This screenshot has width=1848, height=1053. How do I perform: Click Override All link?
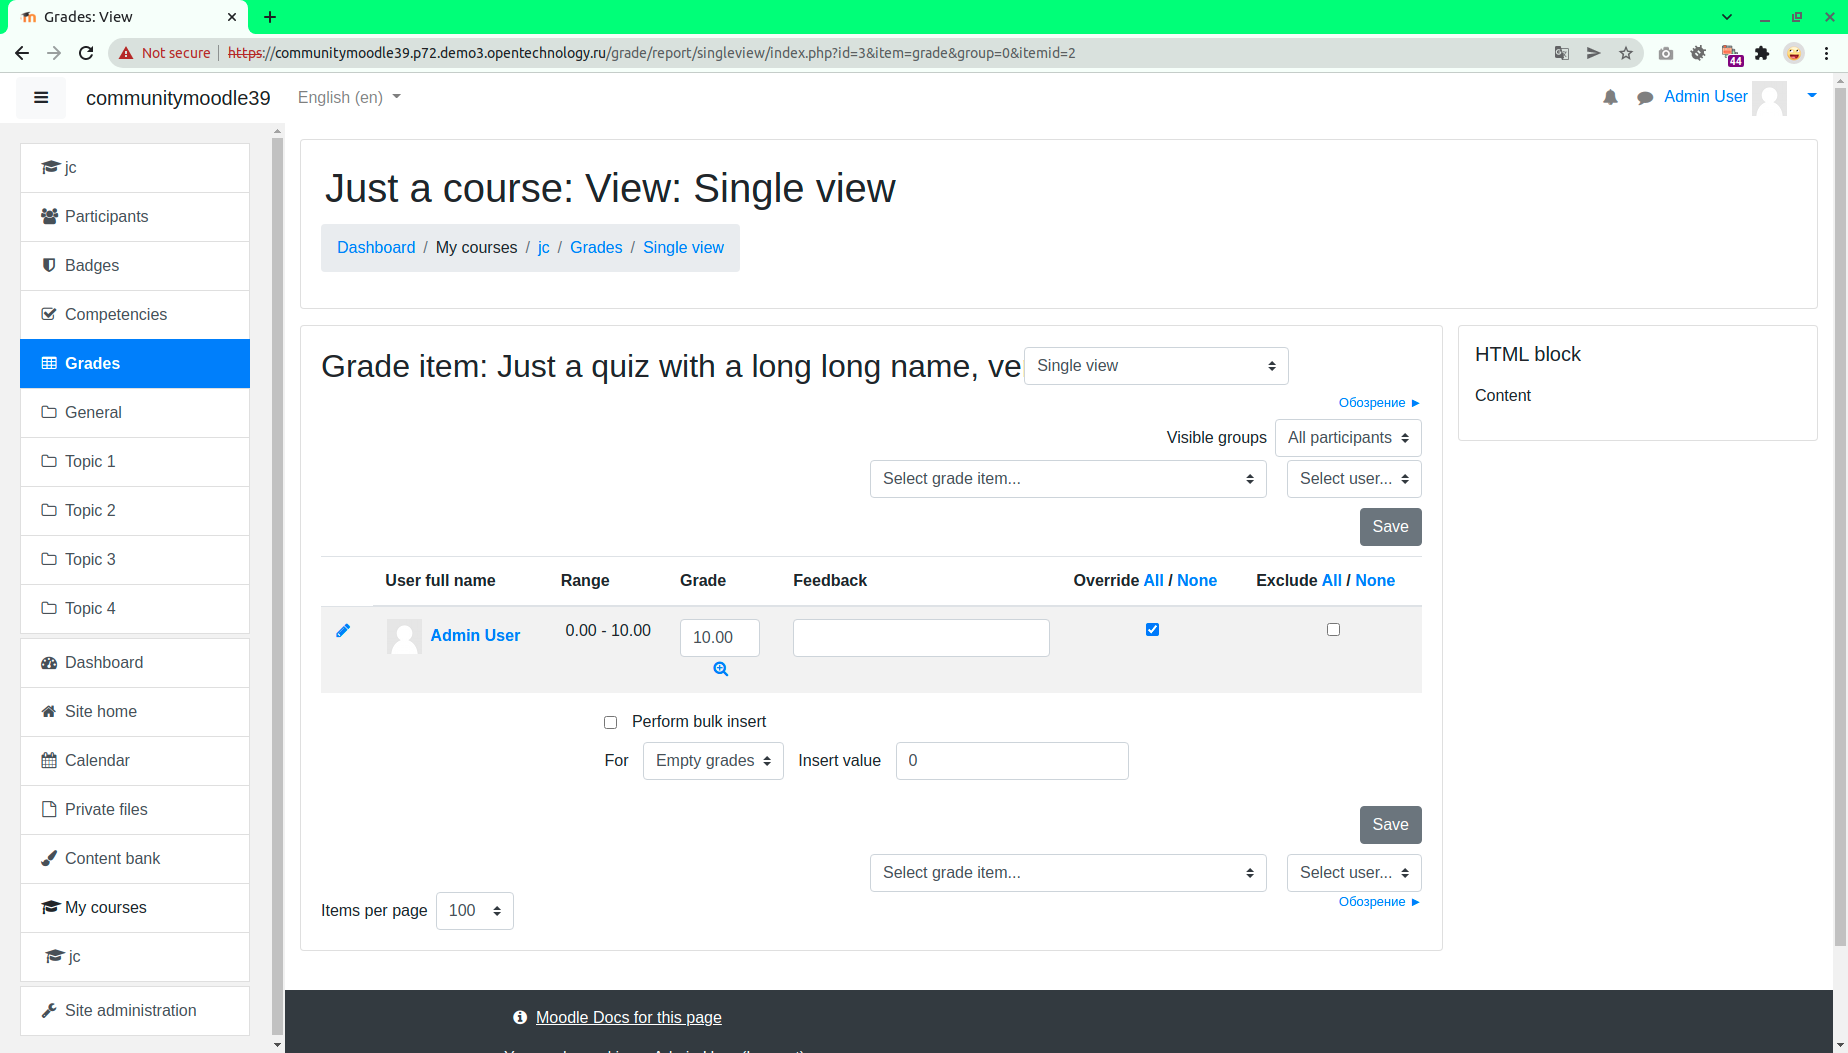(x=1153, y=581)
